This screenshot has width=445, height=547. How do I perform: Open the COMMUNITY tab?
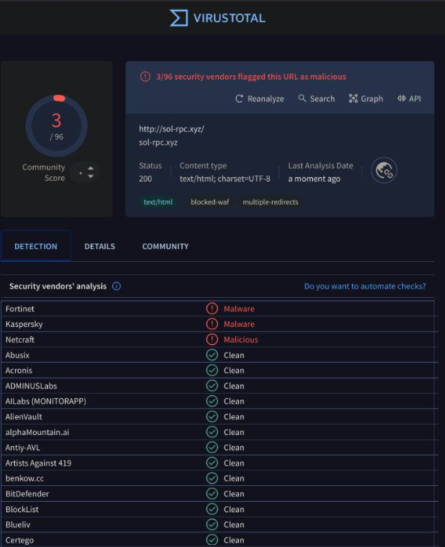point(165,246)
